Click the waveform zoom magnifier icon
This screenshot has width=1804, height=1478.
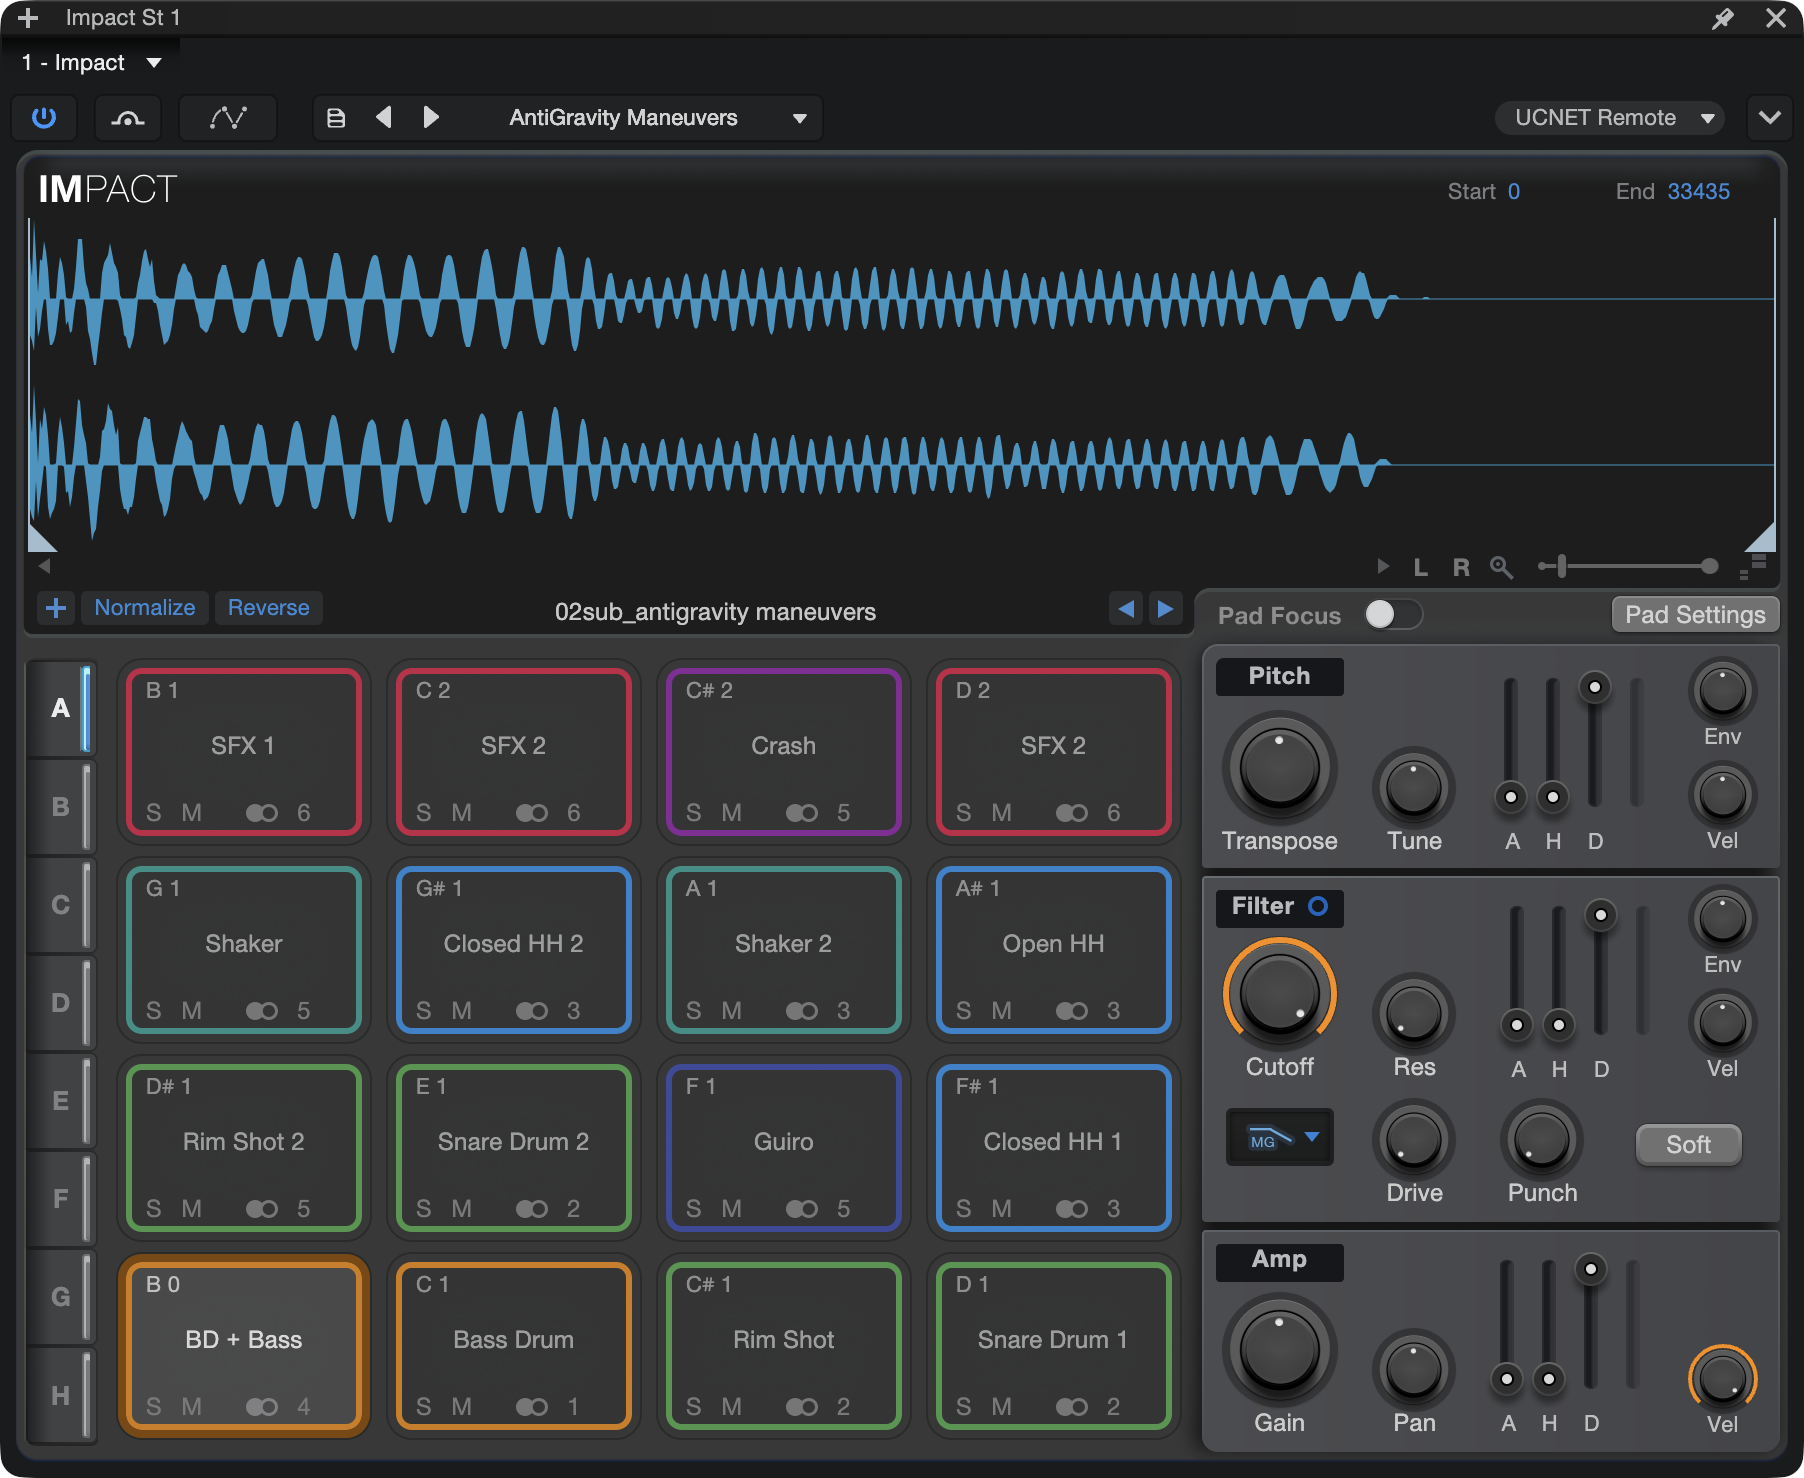point(1501,568)
